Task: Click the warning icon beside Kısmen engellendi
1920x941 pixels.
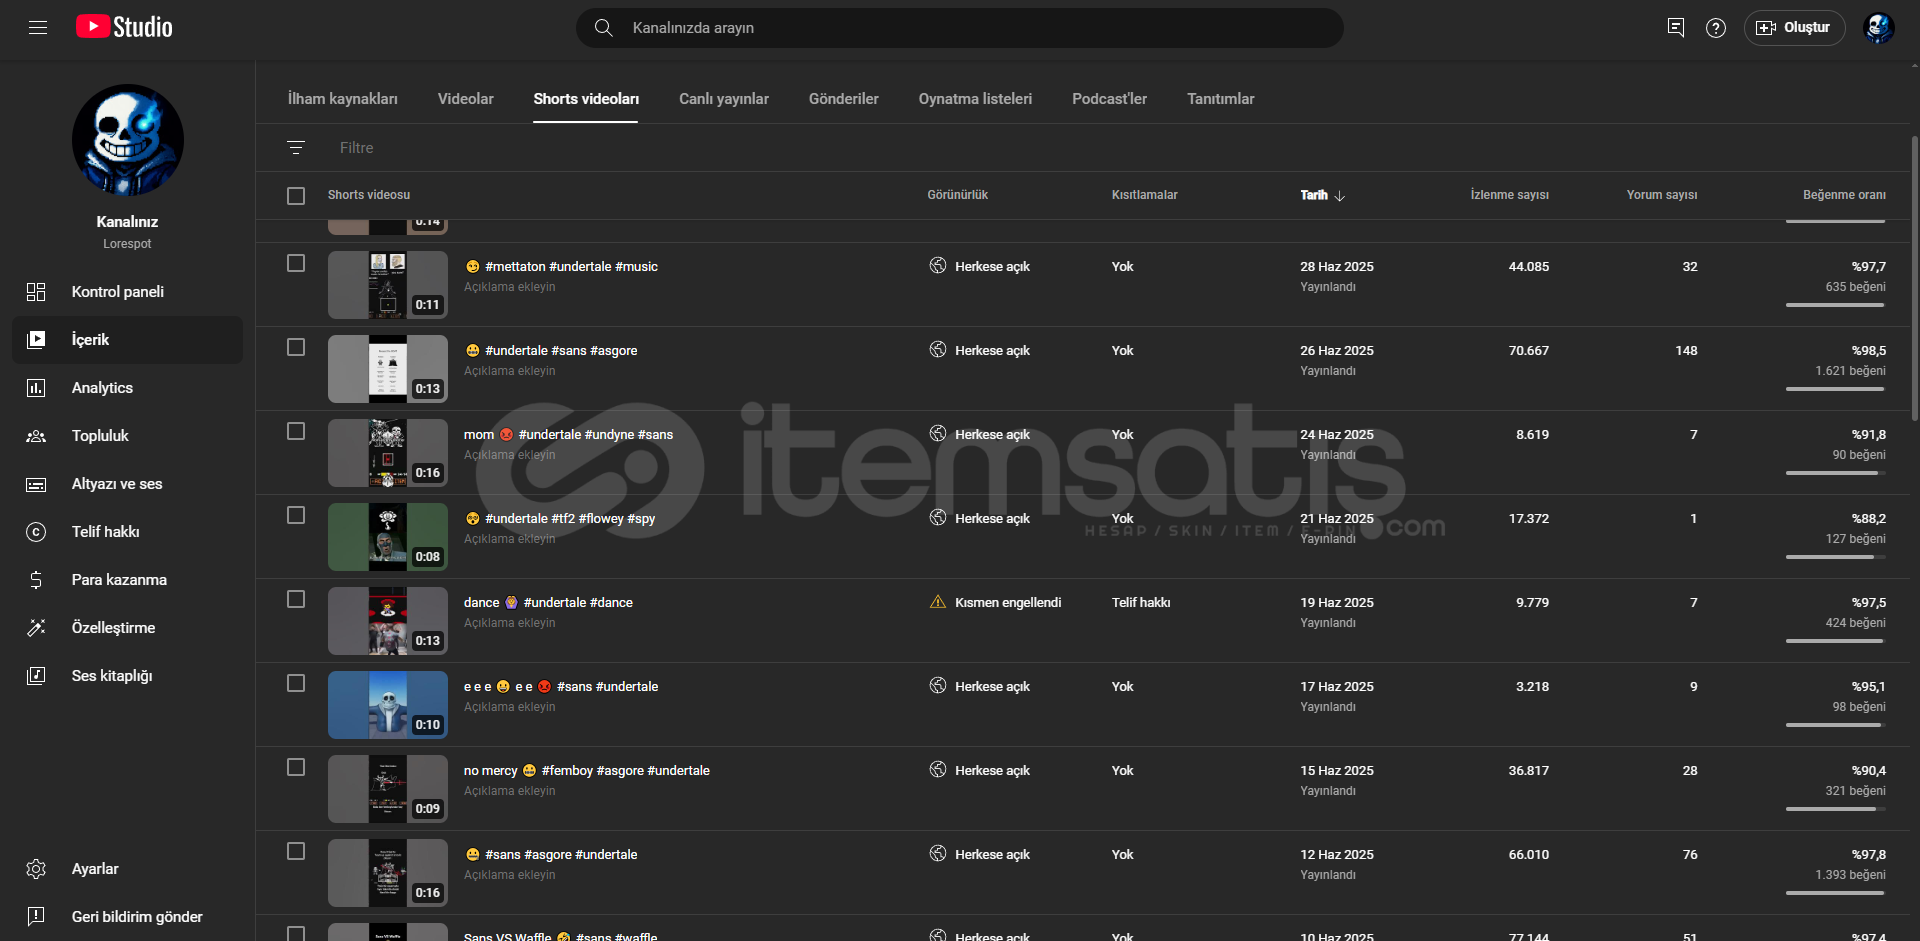Action: (938, 602)
